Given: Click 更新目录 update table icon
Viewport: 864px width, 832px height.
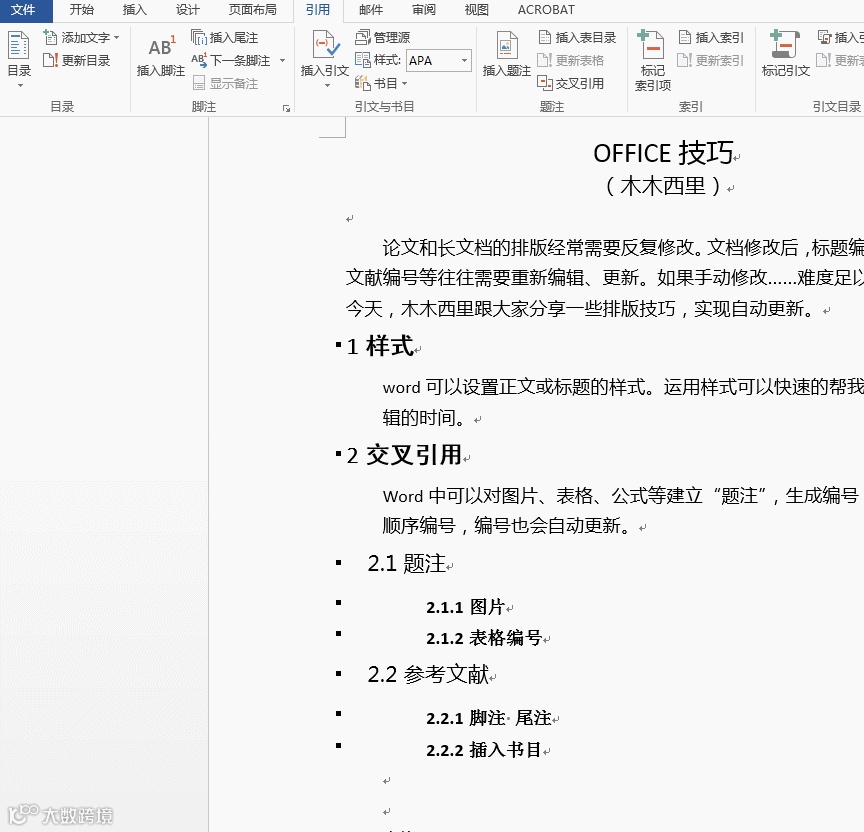Looking at the screenshot, I should point(50,60).
